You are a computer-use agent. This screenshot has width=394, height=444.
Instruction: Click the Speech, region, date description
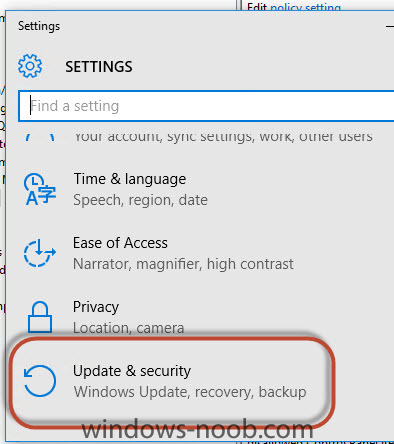[140, 200]
